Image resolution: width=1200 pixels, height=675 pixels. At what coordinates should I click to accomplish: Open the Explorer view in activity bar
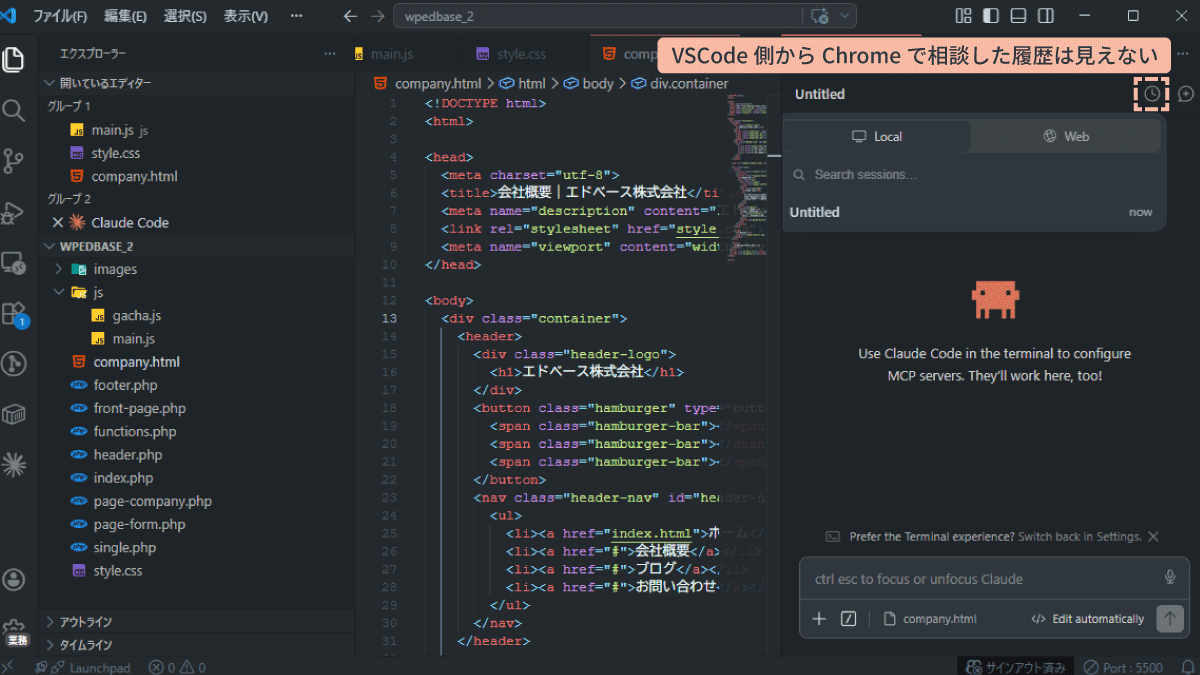point(14,59)
